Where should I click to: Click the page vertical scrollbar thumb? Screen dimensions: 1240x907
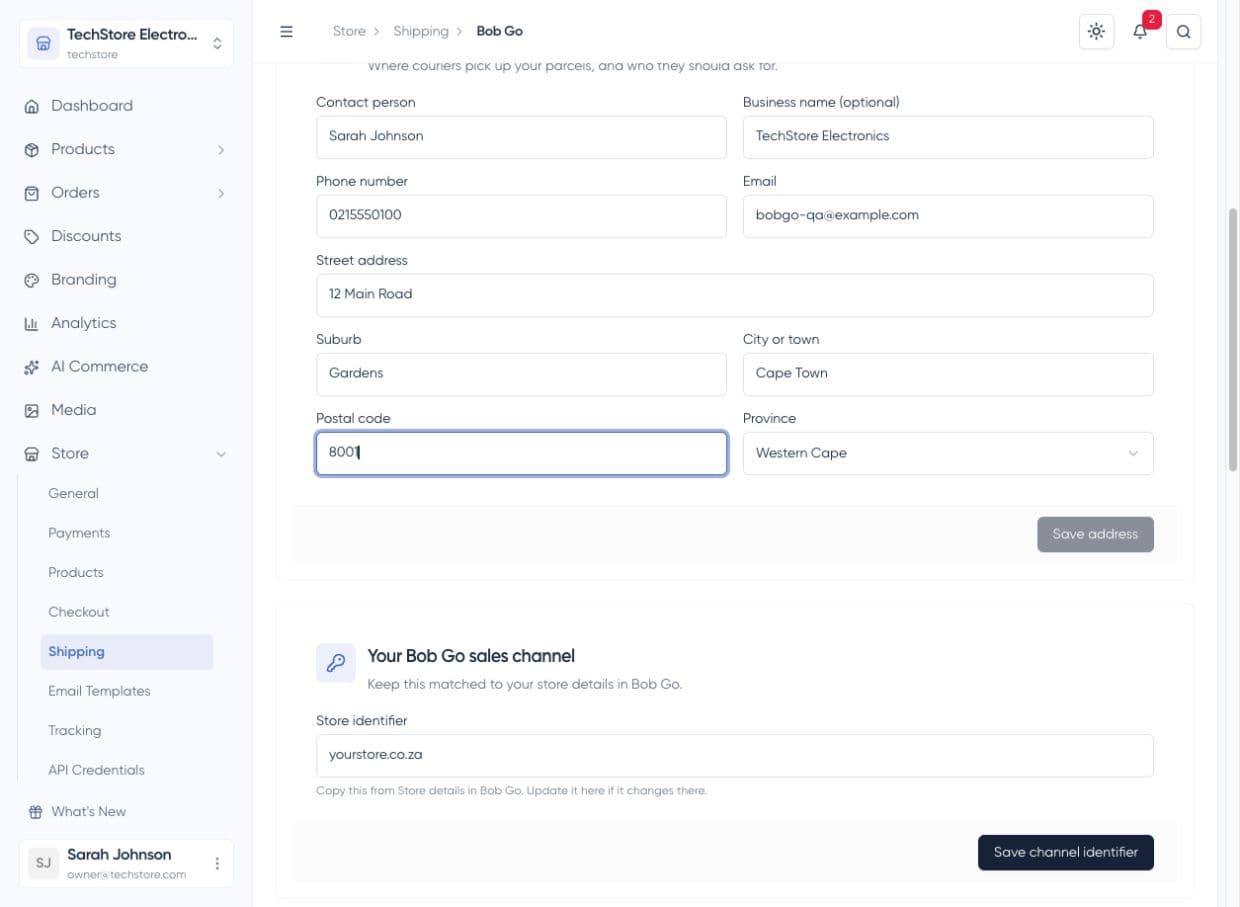pyautogui.click(x=1233, y=340)
